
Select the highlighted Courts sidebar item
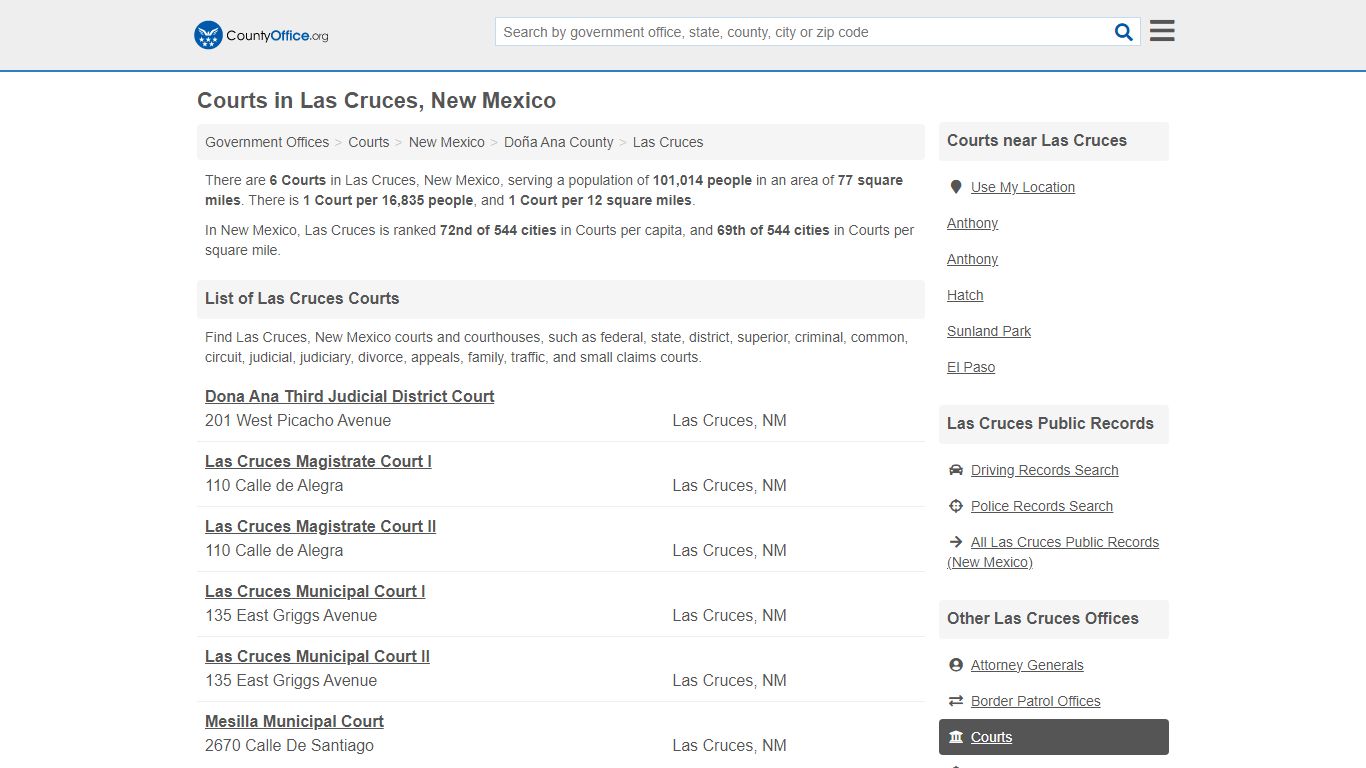1054,737
